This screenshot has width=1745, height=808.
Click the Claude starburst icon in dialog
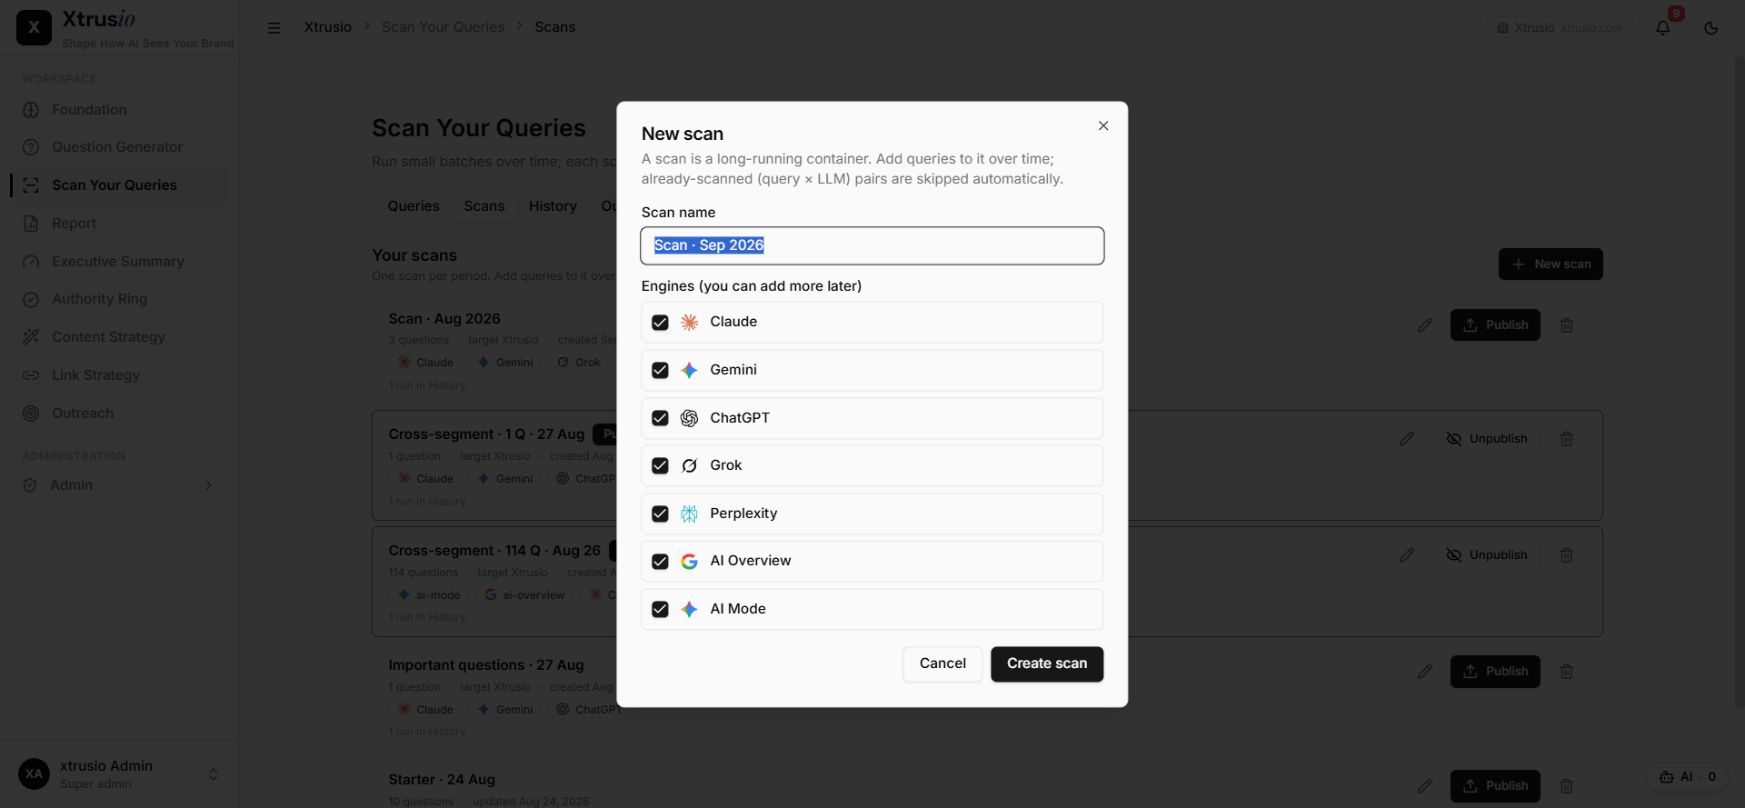[x=689, y=322]
